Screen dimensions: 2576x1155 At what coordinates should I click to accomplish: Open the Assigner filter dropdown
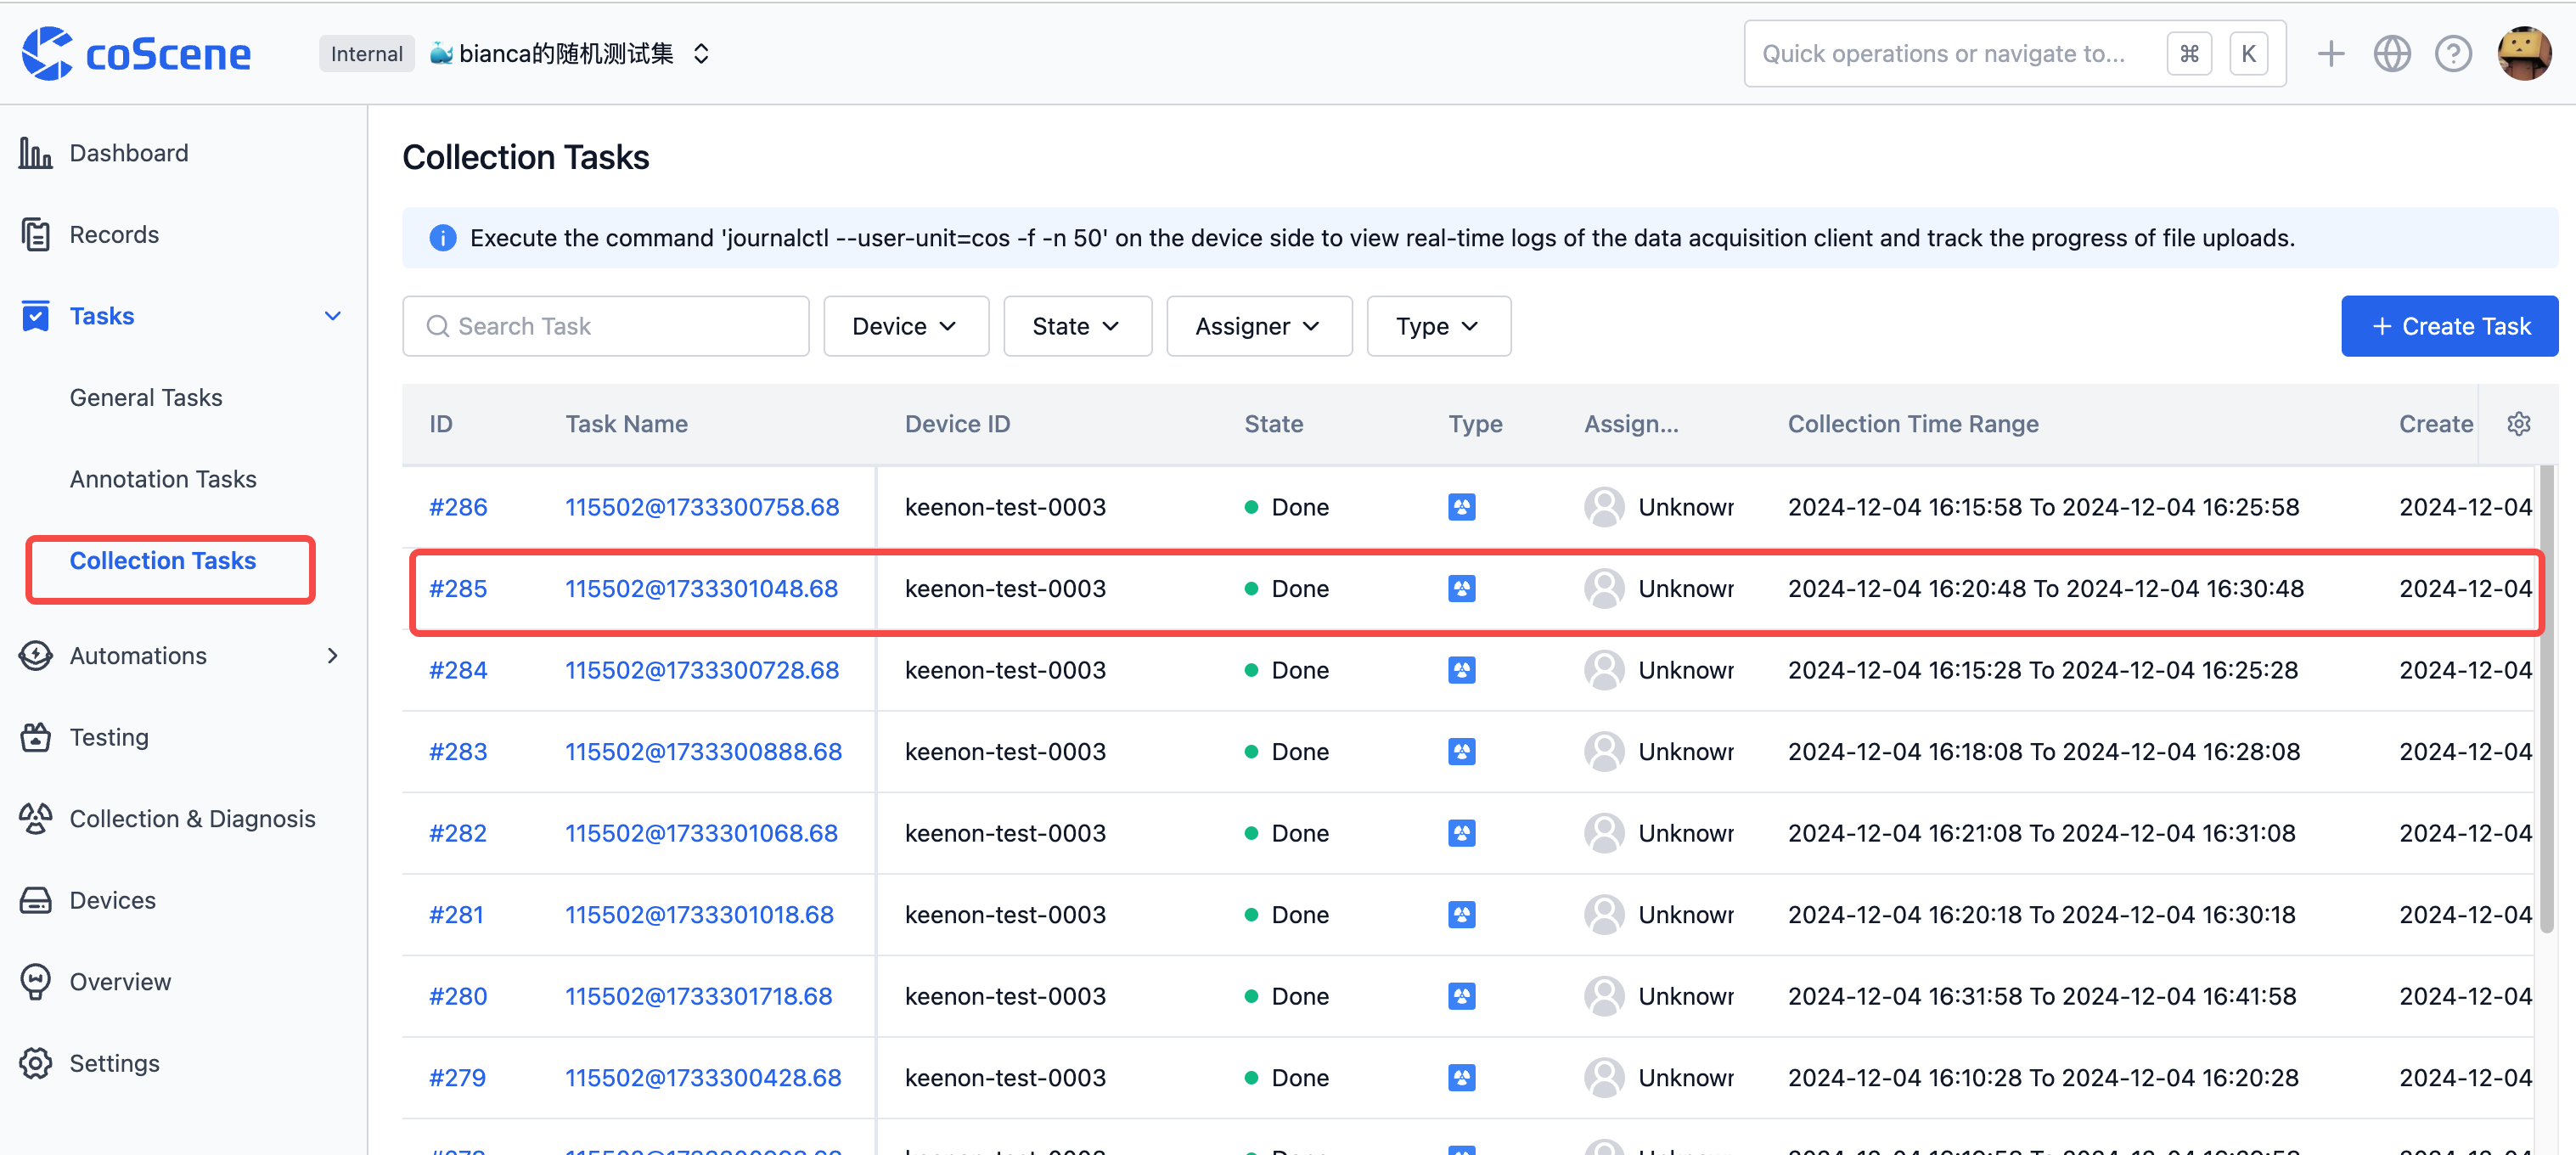point(1259,326)
